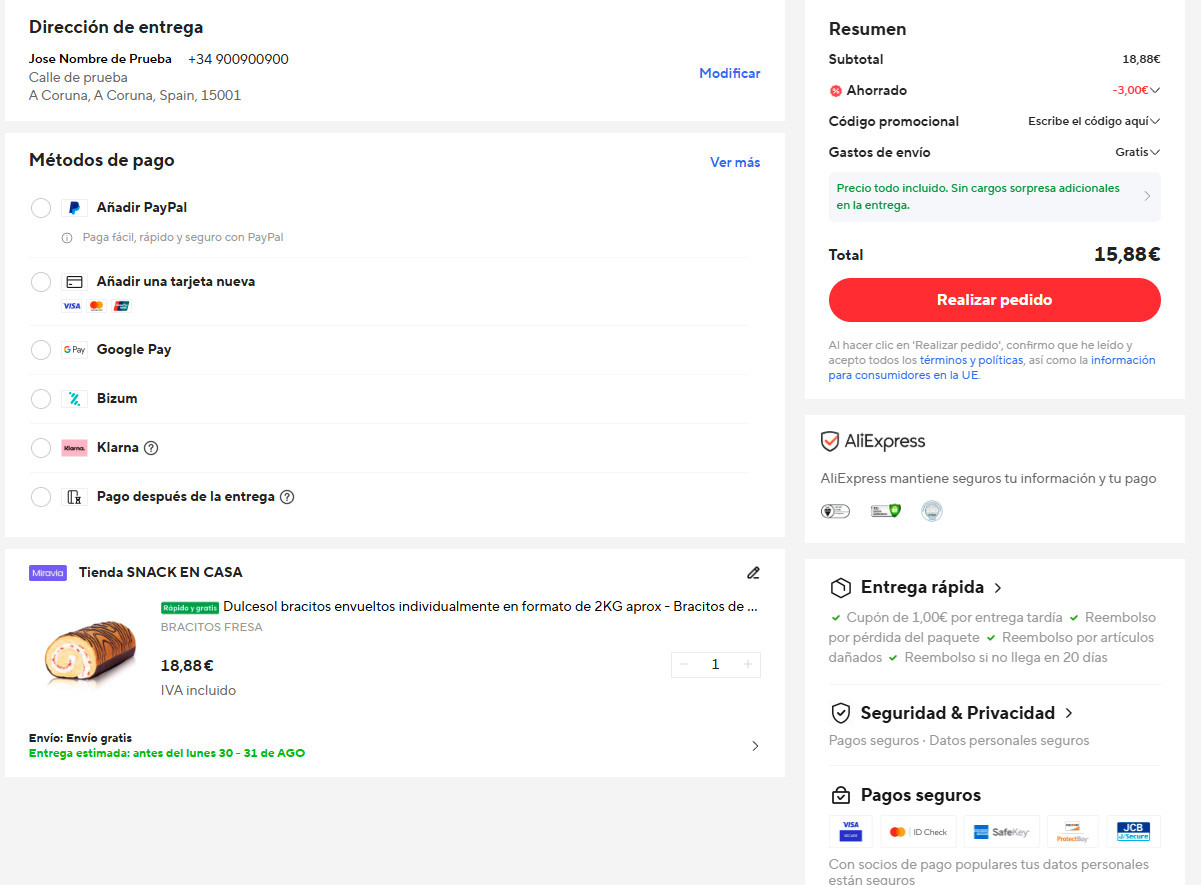Click the Google Pay logo icon

point(74,350)
